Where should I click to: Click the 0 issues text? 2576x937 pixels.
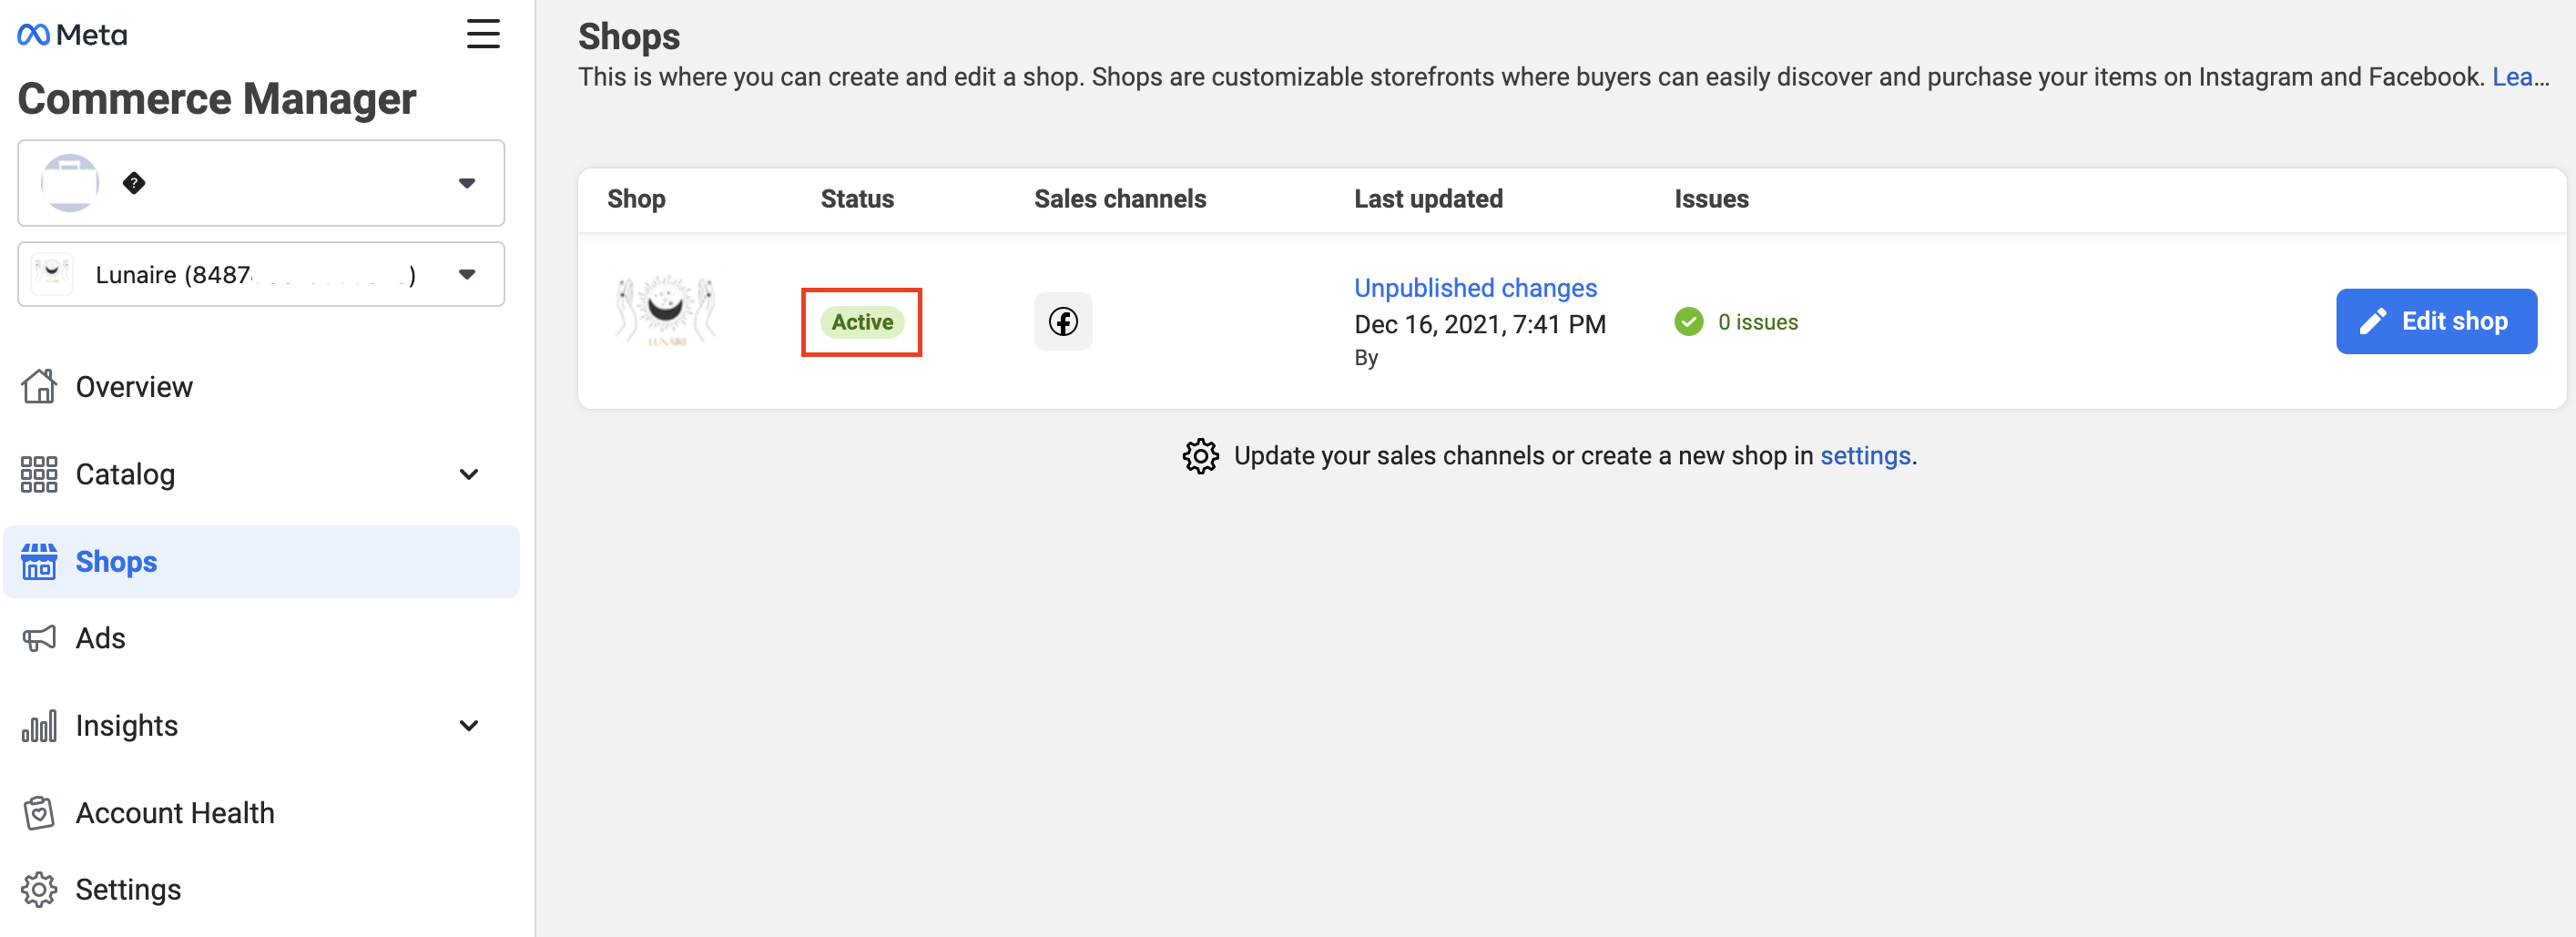1758,322
